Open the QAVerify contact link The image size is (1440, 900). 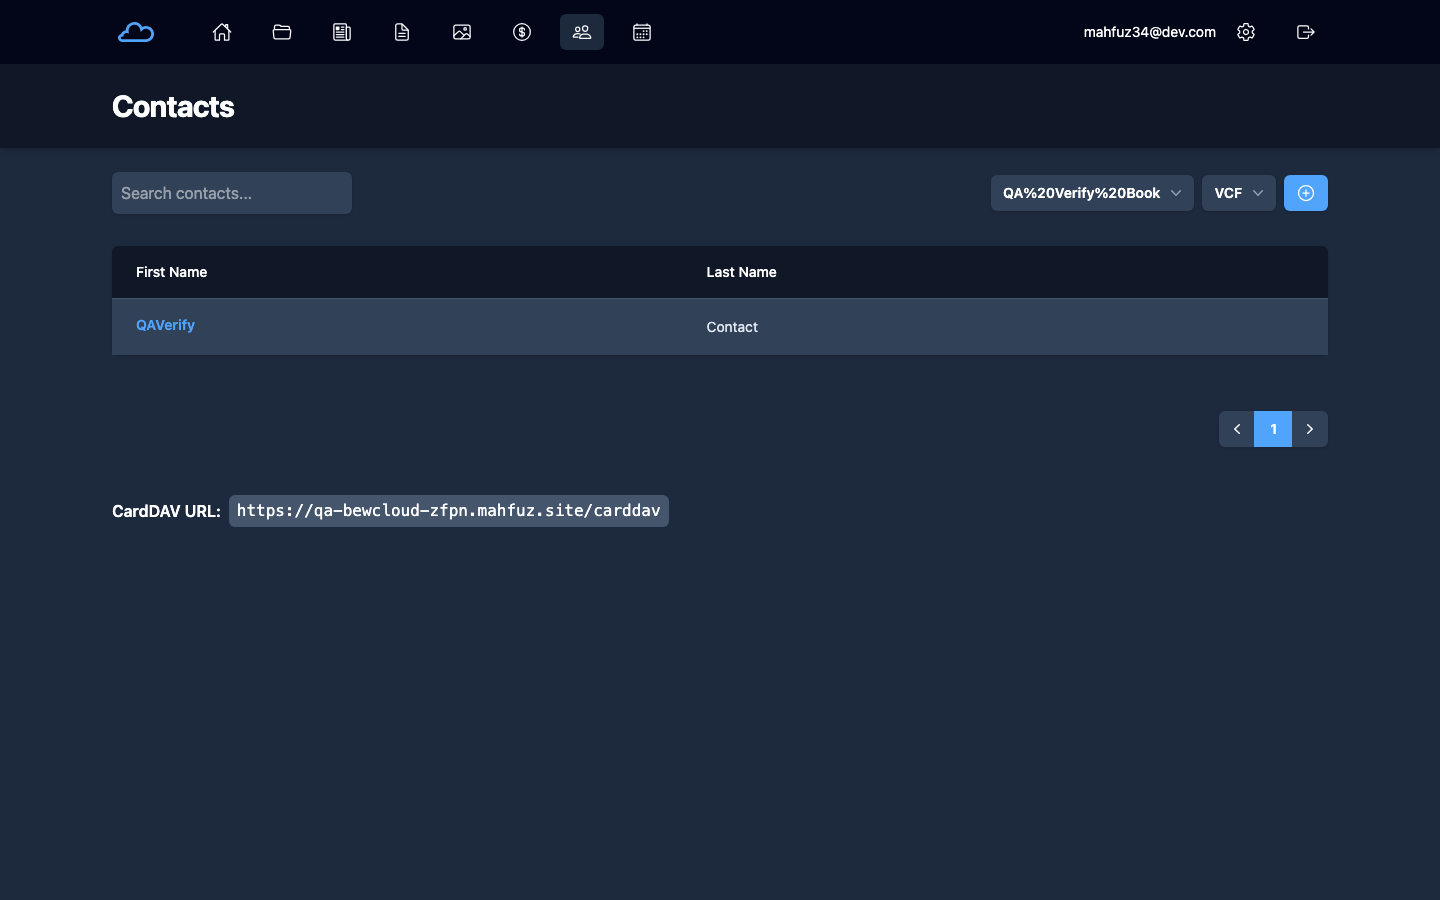click(x=165, y=325)
